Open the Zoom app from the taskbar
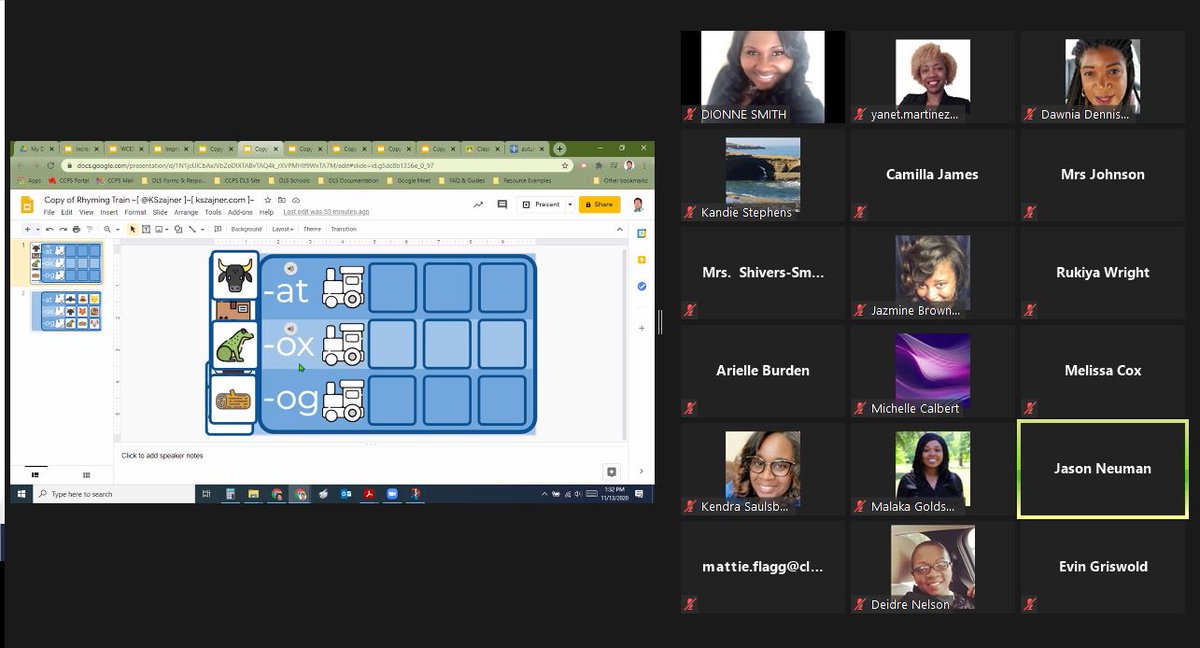Viewport: 1200px width, 648px height. pos(393,493)
